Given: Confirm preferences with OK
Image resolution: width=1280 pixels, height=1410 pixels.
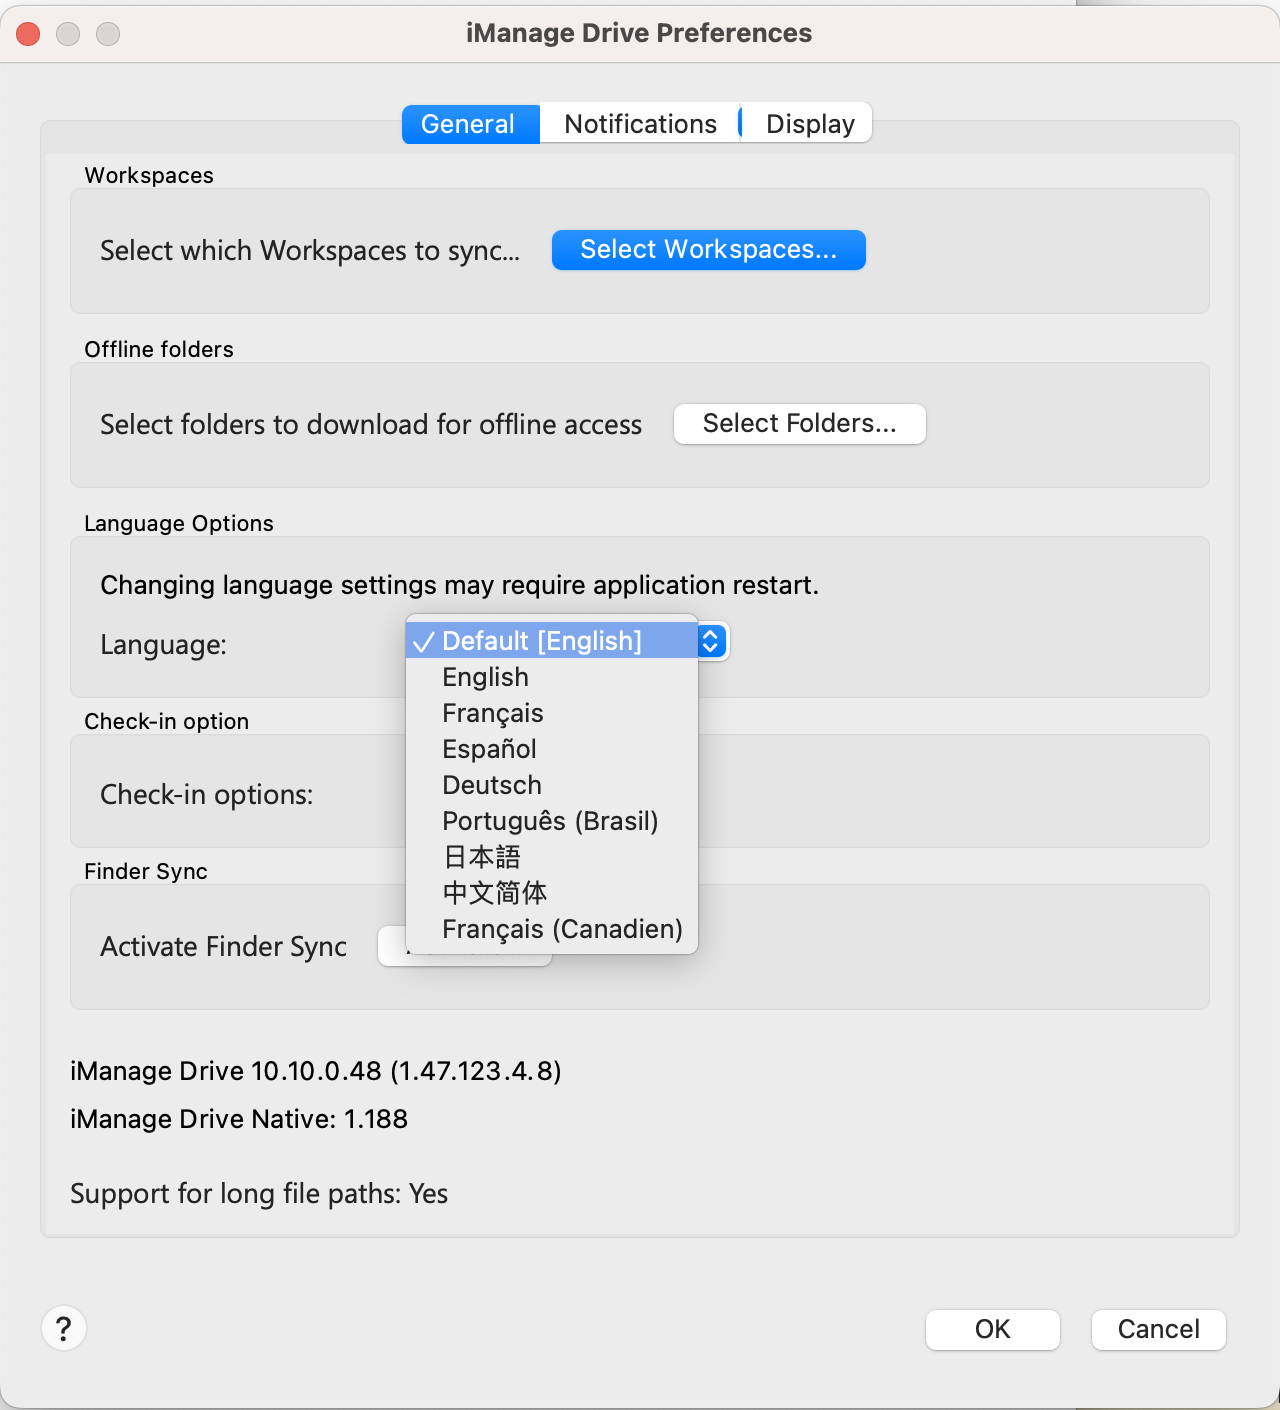Looking at the screenshot, I should point(992,1329).
